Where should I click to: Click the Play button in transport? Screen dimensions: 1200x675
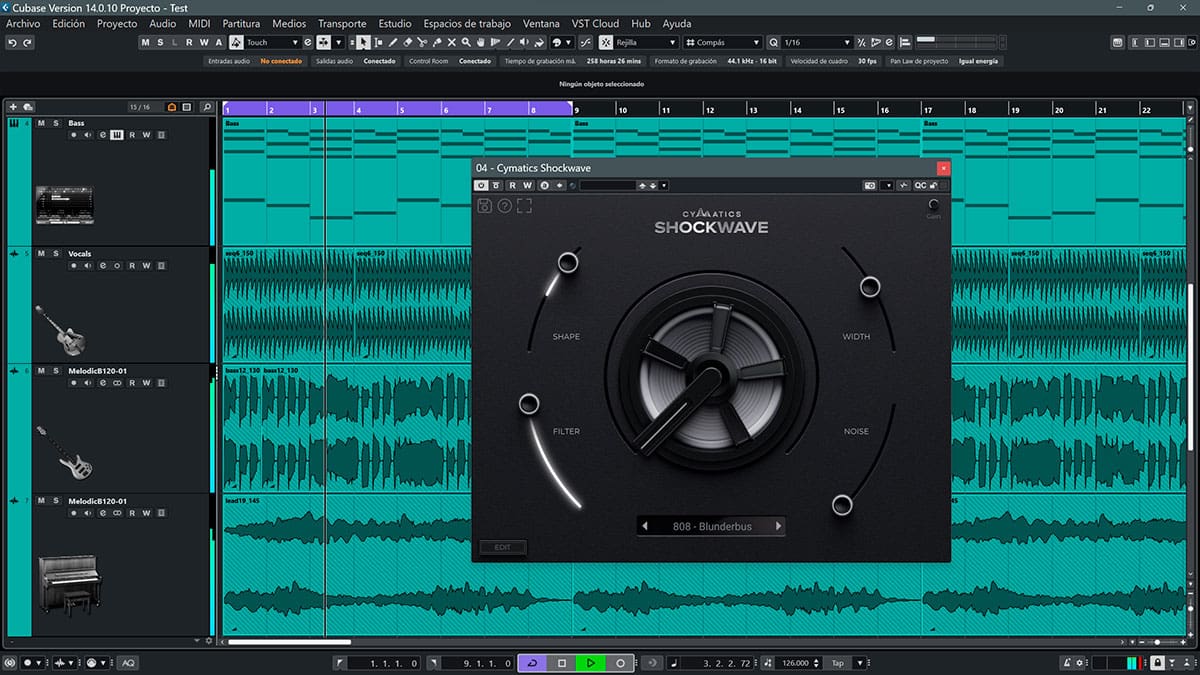591,663
